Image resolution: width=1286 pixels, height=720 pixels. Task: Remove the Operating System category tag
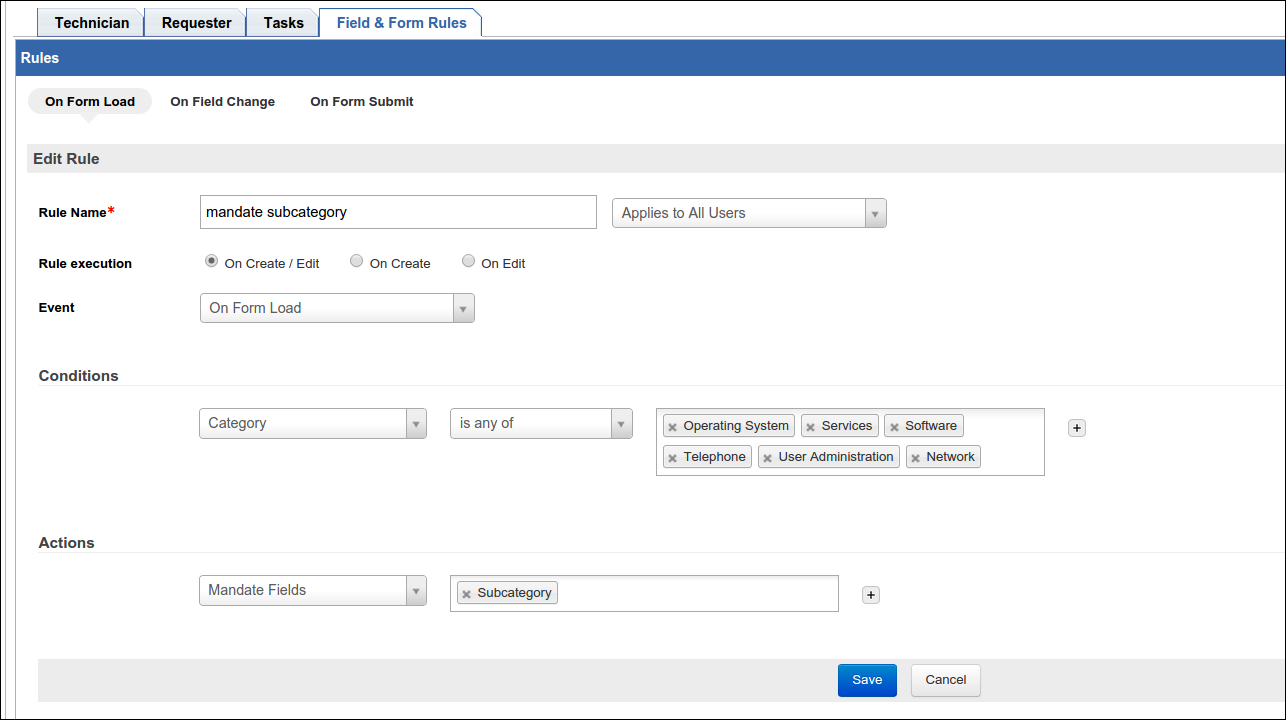point(672,427)
